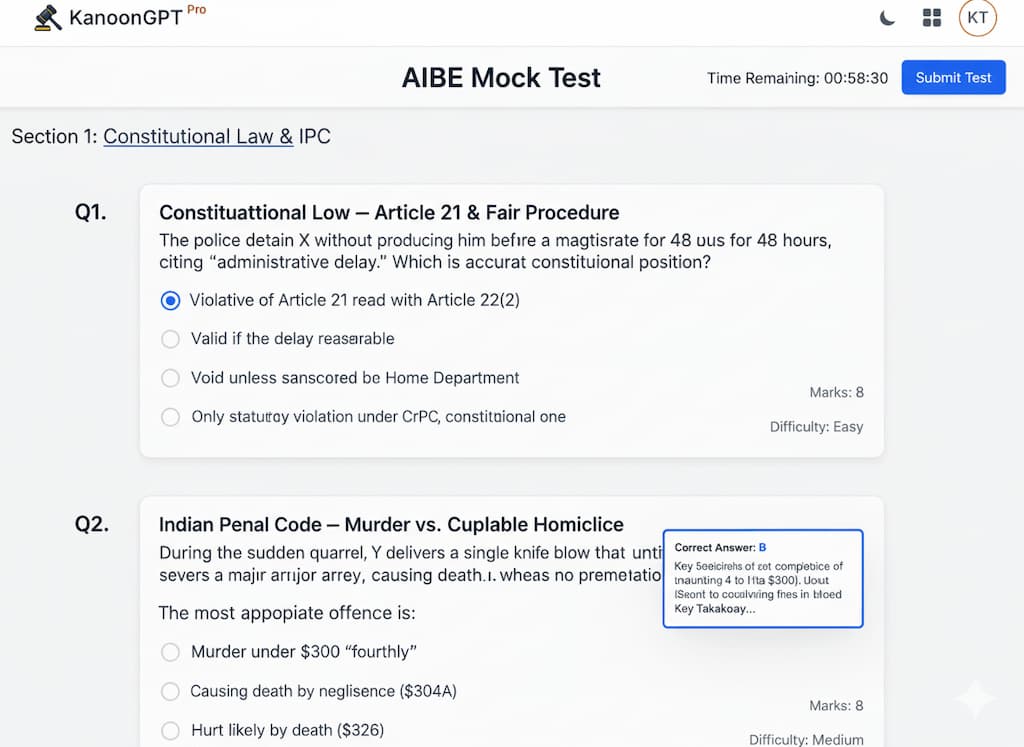Toggle dark mode with the moon icon
The width and height of the screenshot is (1024, 747).
pos(887,18)
